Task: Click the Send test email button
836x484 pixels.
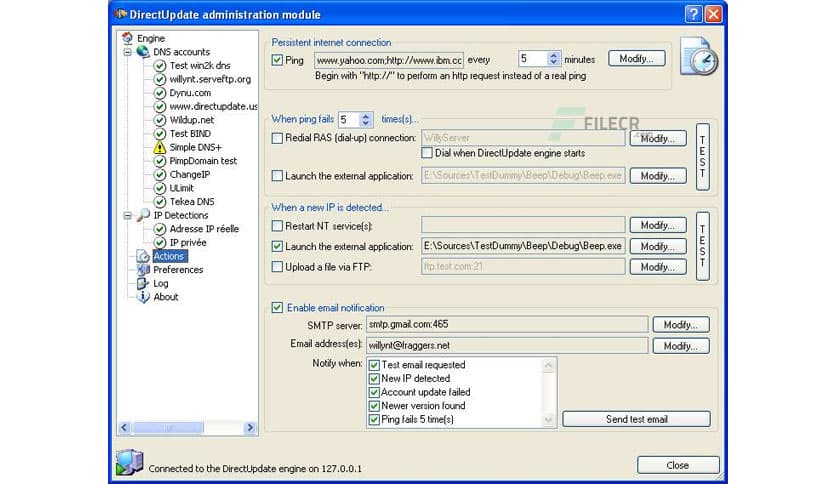Action: tap(637, 419)
